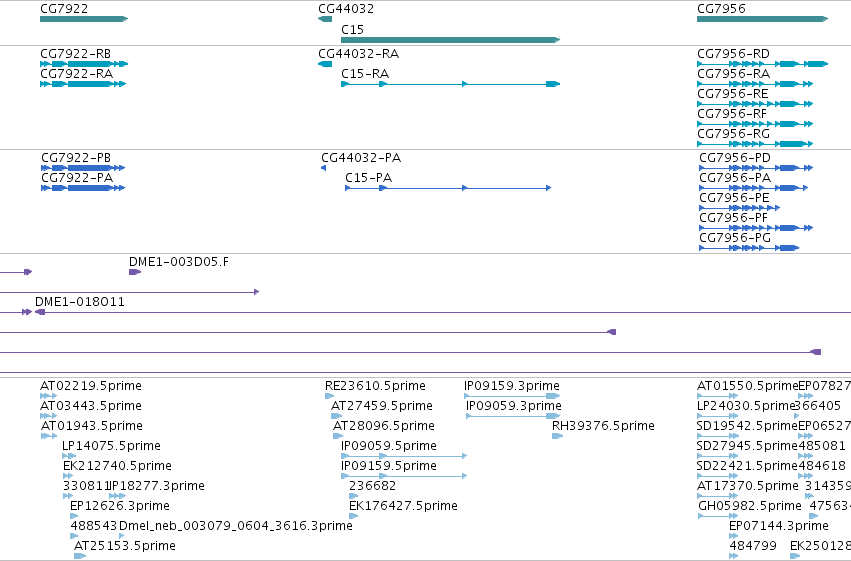Viewport: 851px width, 561px height.
Task: Select SD22421.5prime EST label
Action: (x=747, y=466)
